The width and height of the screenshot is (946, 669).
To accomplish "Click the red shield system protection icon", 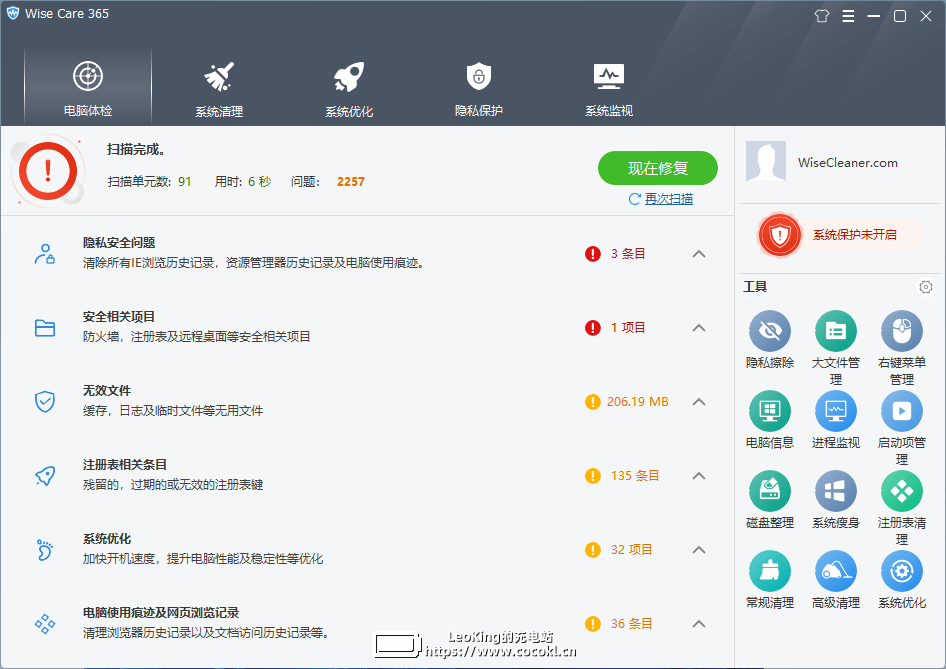I will pos(779,235).
